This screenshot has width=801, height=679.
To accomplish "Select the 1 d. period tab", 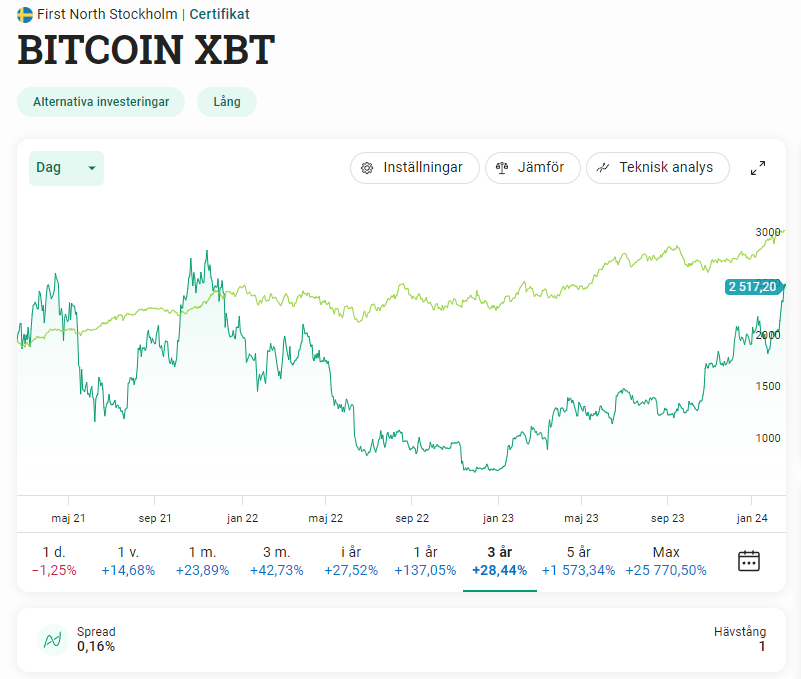I will [x=54, y=561].
